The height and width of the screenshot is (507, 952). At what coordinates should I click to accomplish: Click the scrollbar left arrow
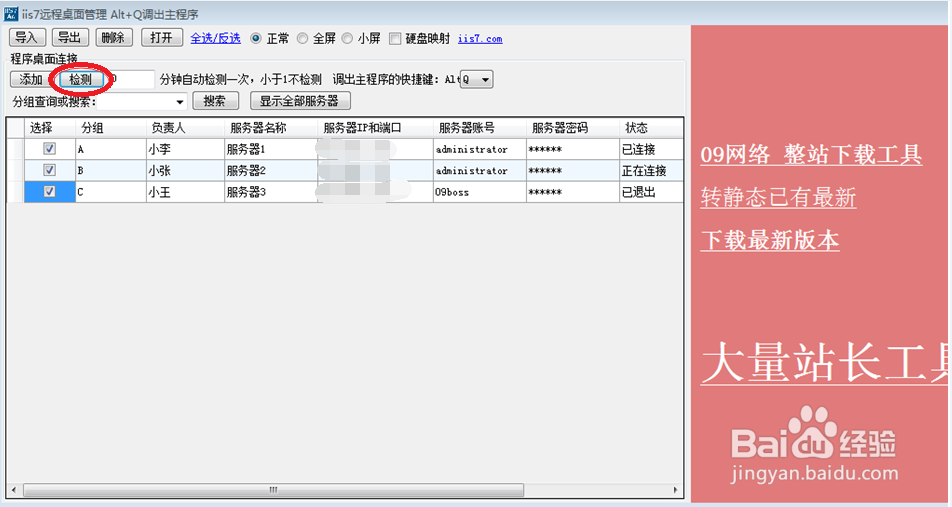[x=13, y=489]
